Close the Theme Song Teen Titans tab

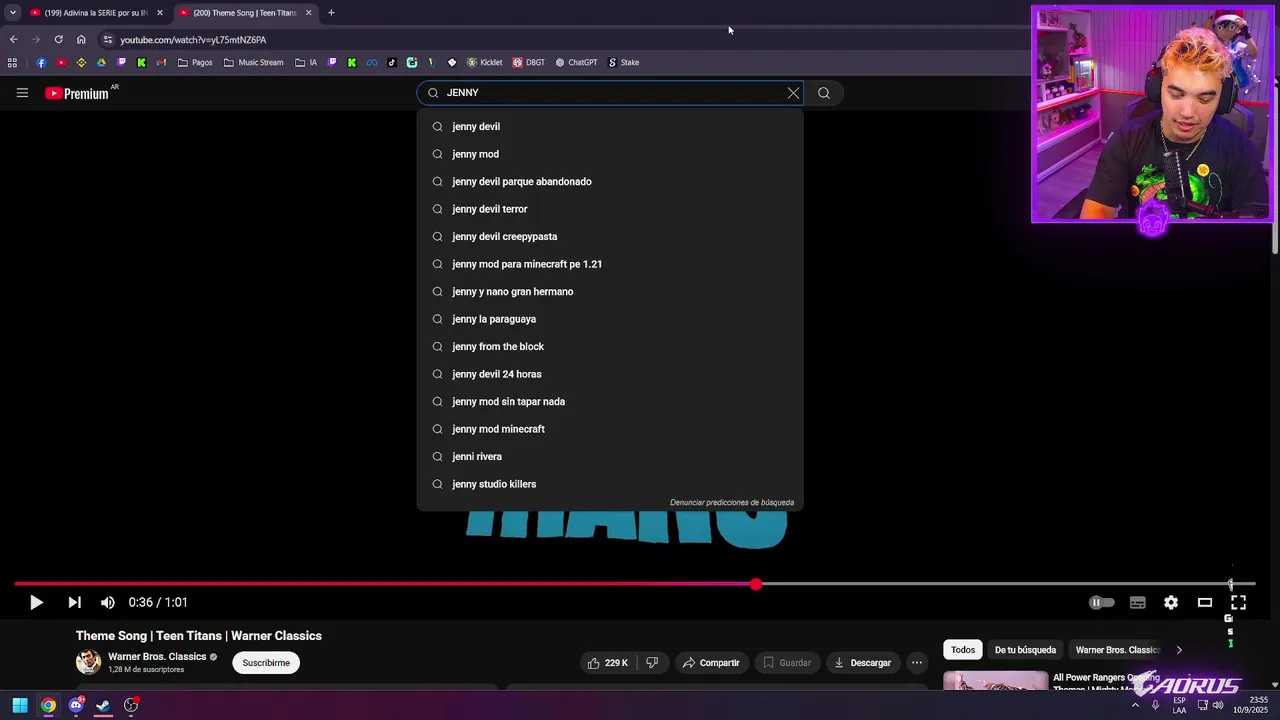pos(308,13)
